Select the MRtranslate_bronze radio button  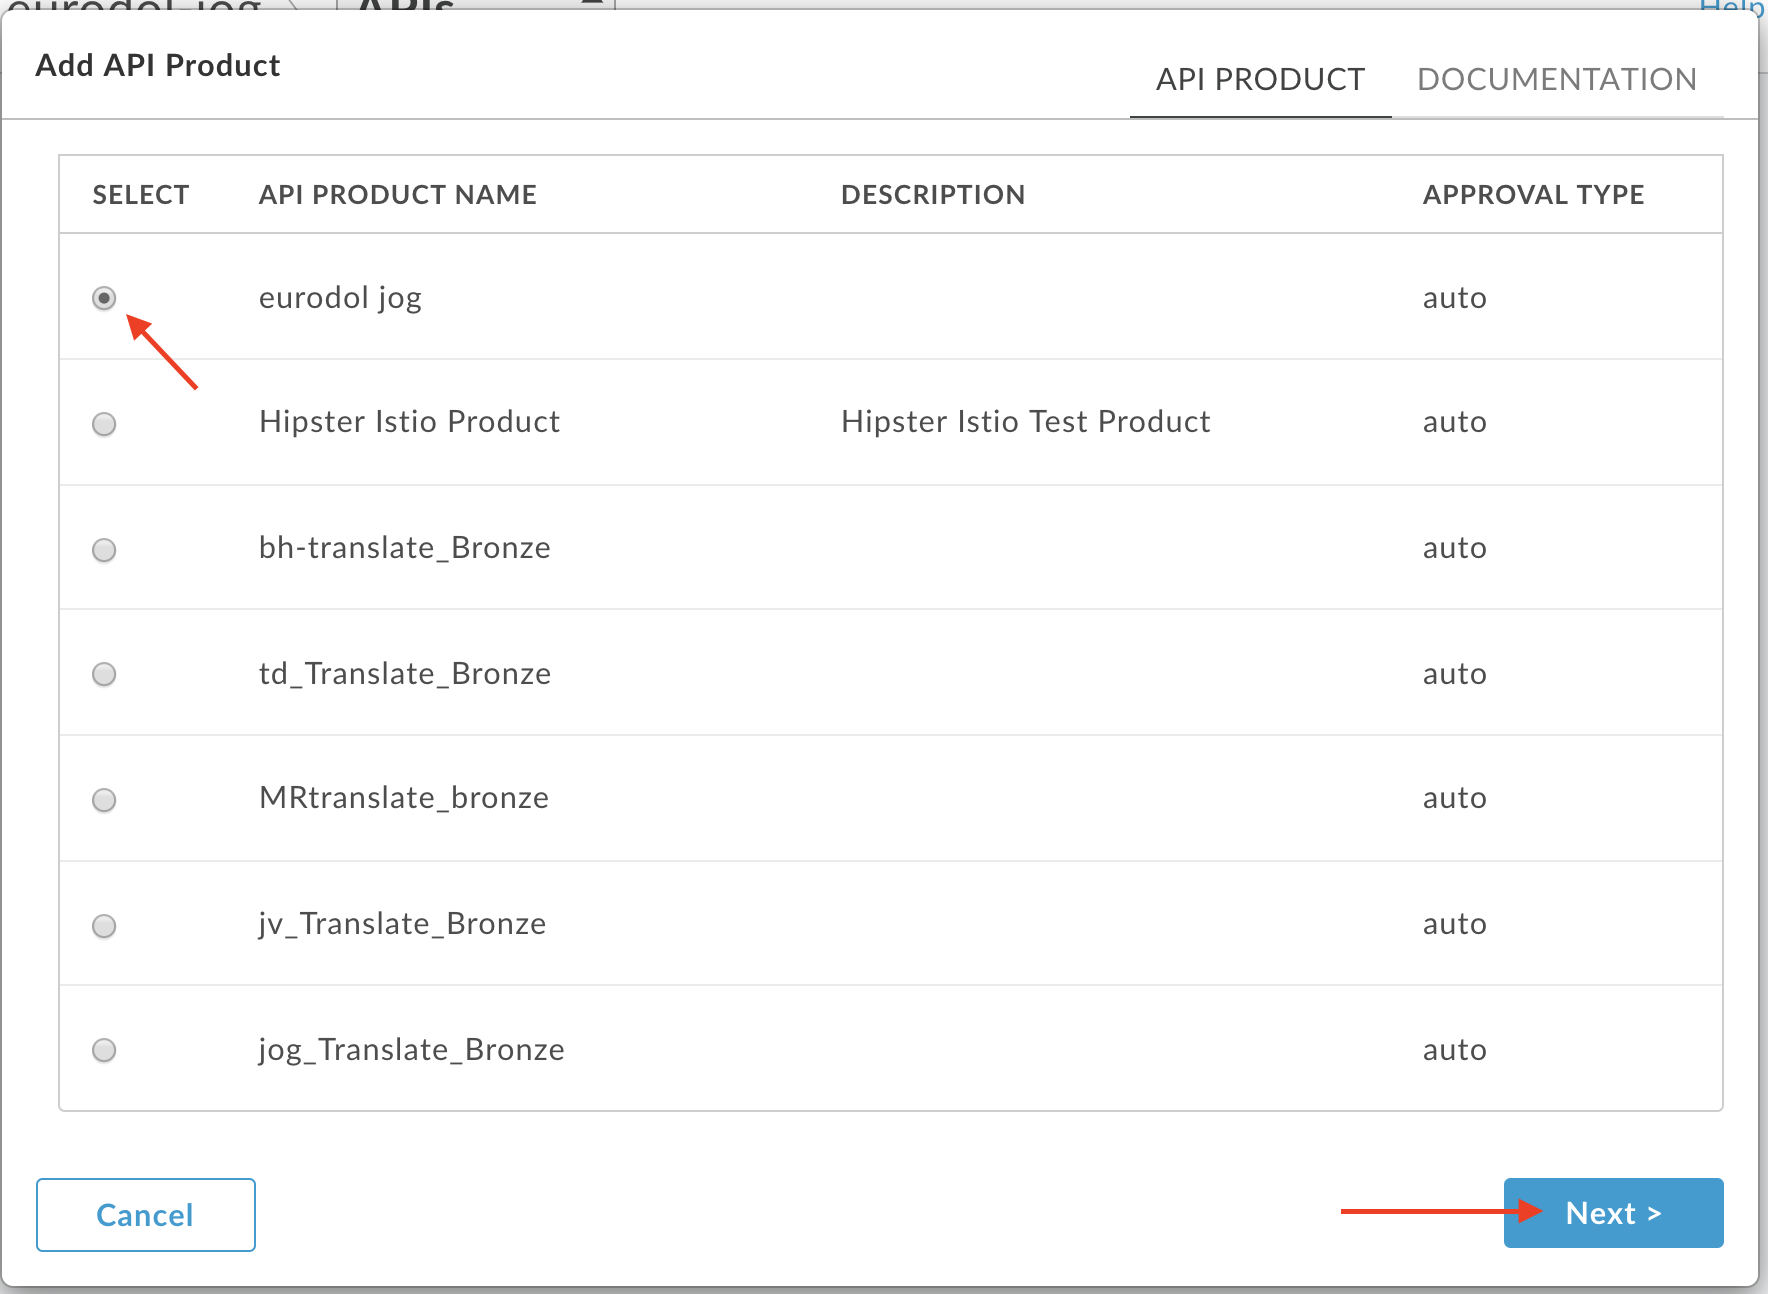[x=104, y=800]
